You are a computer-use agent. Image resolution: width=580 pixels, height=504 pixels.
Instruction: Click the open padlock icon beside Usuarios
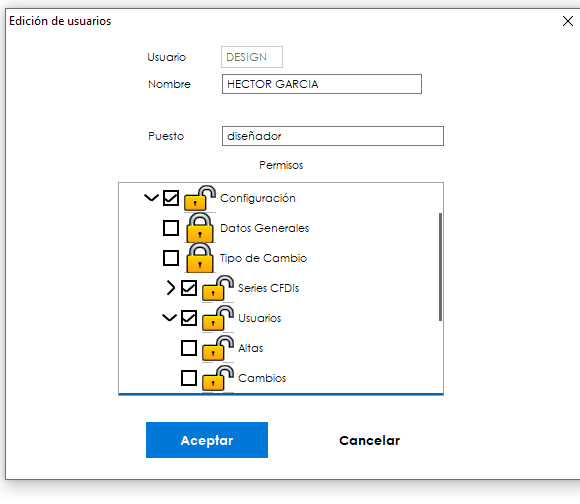point(218,318)
